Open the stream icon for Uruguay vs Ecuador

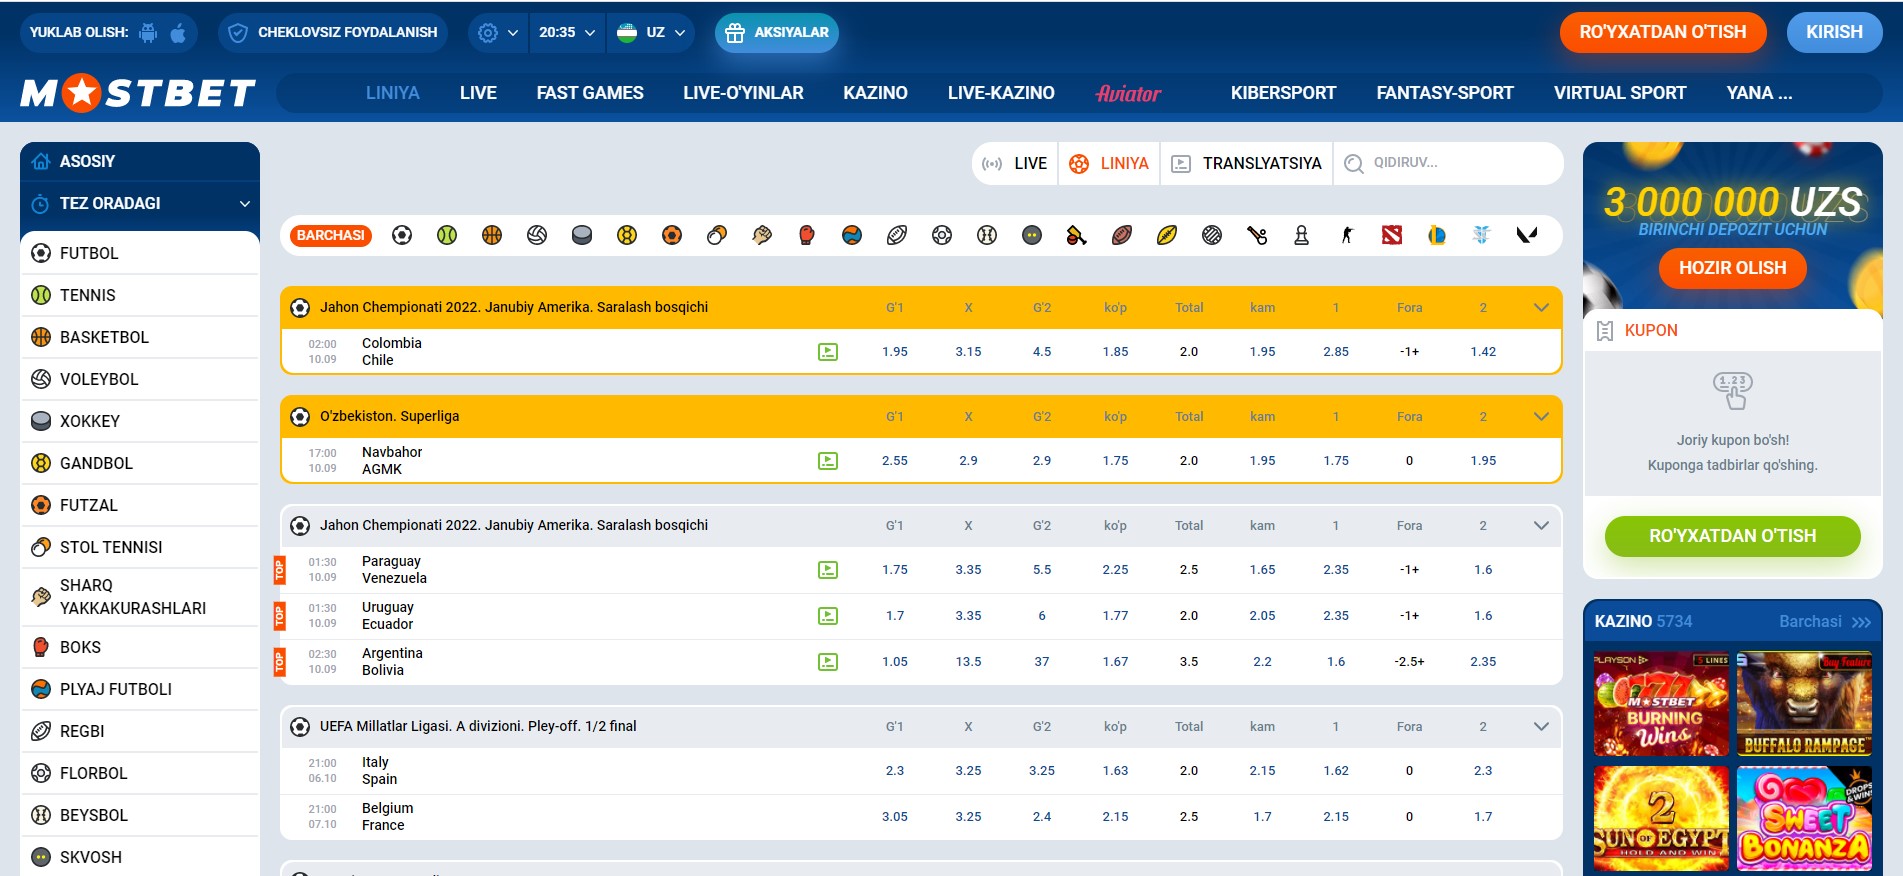(828, 616)
